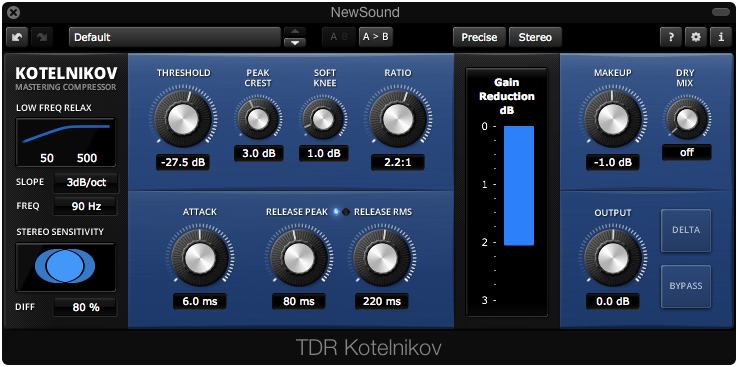This screenshot has height=367, width=738.
Task: Close the NewSound plugin window
Action: [x=15, y=12]
